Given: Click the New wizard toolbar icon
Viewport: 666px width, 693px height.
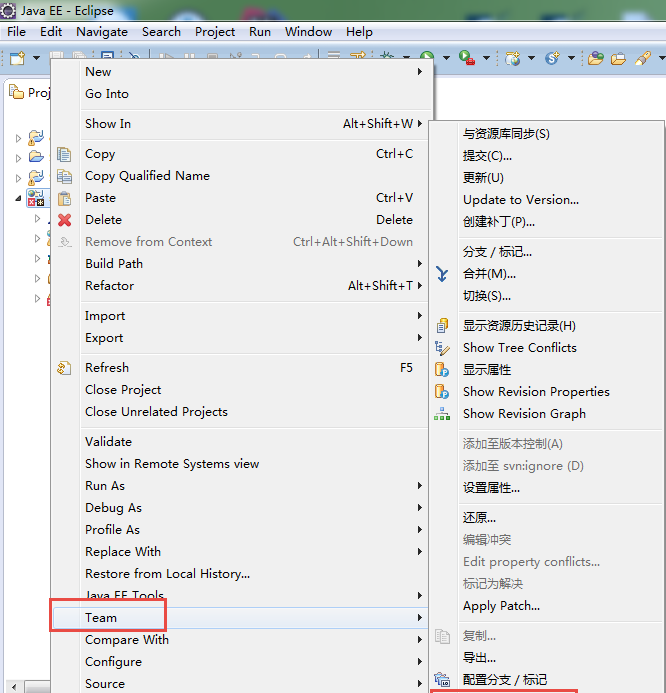Looking at the screenshot, I should click(x=17, y=58).
